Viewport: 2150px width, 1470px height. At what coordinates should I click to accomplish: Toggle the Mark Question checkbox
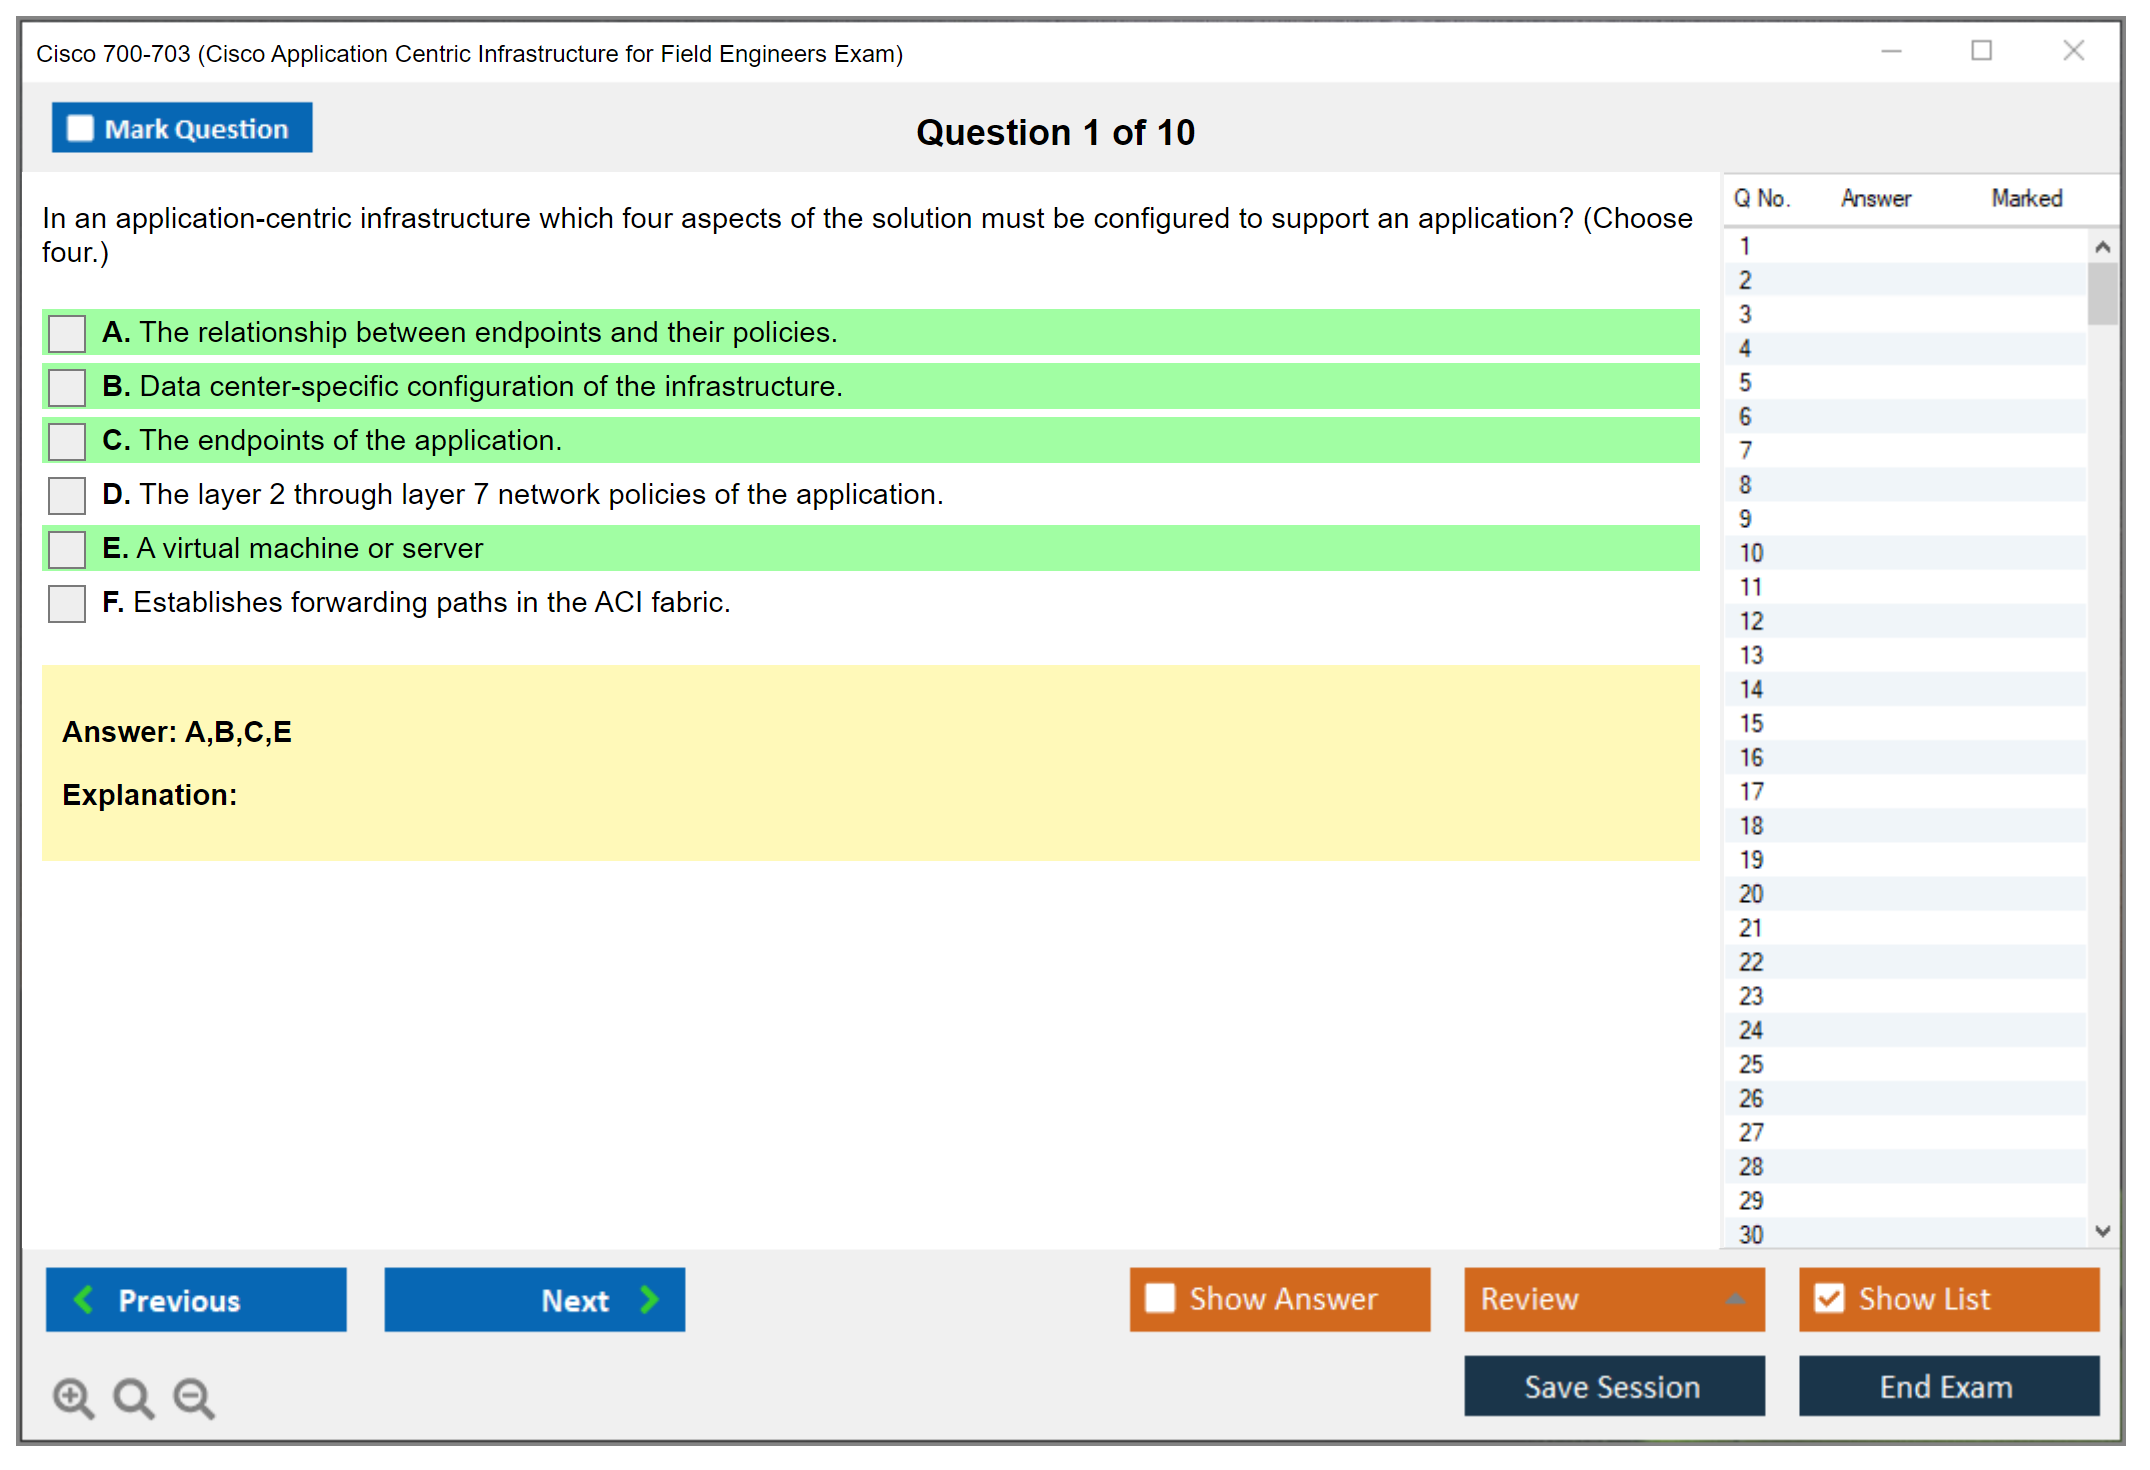[80, 128]
